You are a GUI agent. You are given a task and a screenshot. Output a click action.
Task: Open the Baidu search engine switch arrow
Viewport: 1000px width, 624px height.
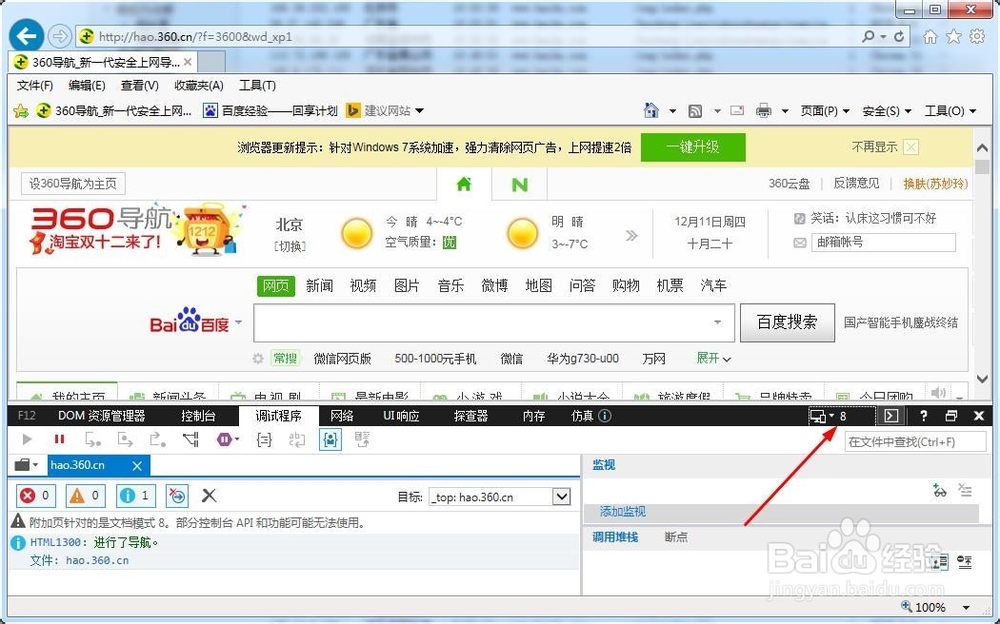click(239, 322)
